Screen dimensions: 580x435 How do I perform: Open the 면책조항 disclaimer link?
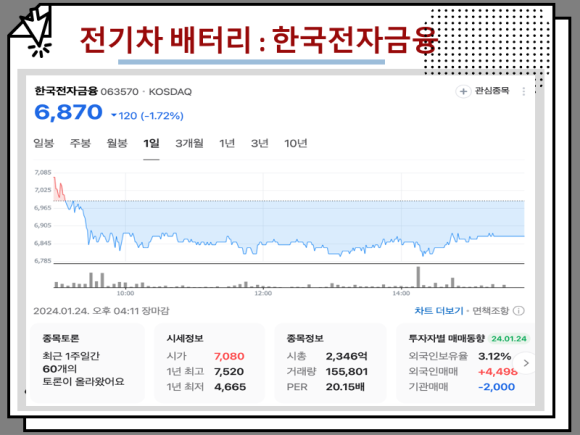[x=490, y=311]
